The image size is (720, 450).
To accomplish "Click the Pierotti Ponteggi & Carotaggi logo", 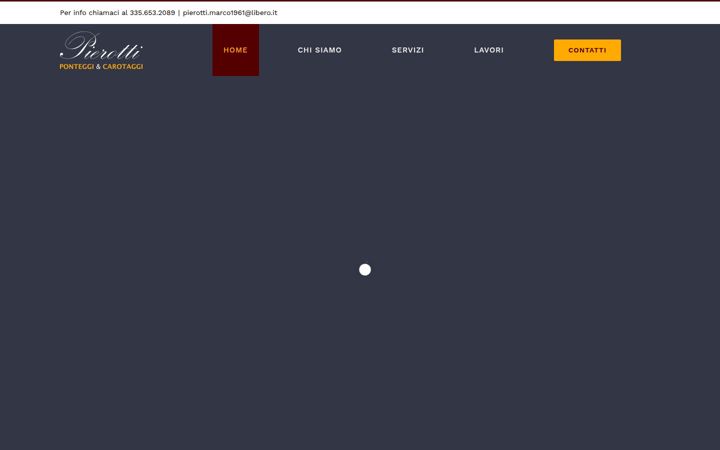I will coord(101,51).
